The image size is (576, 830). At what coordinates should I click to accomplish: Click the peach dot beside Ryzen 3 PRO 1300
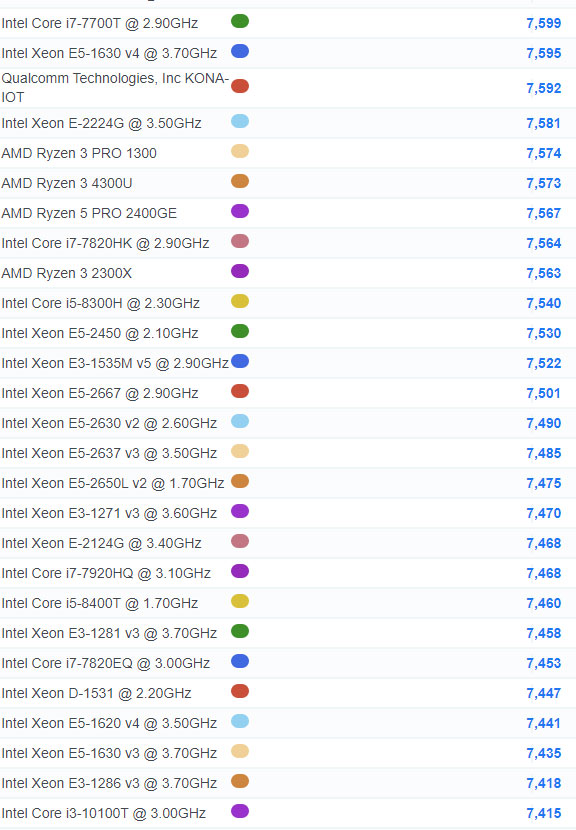click(x=240, y=151)
